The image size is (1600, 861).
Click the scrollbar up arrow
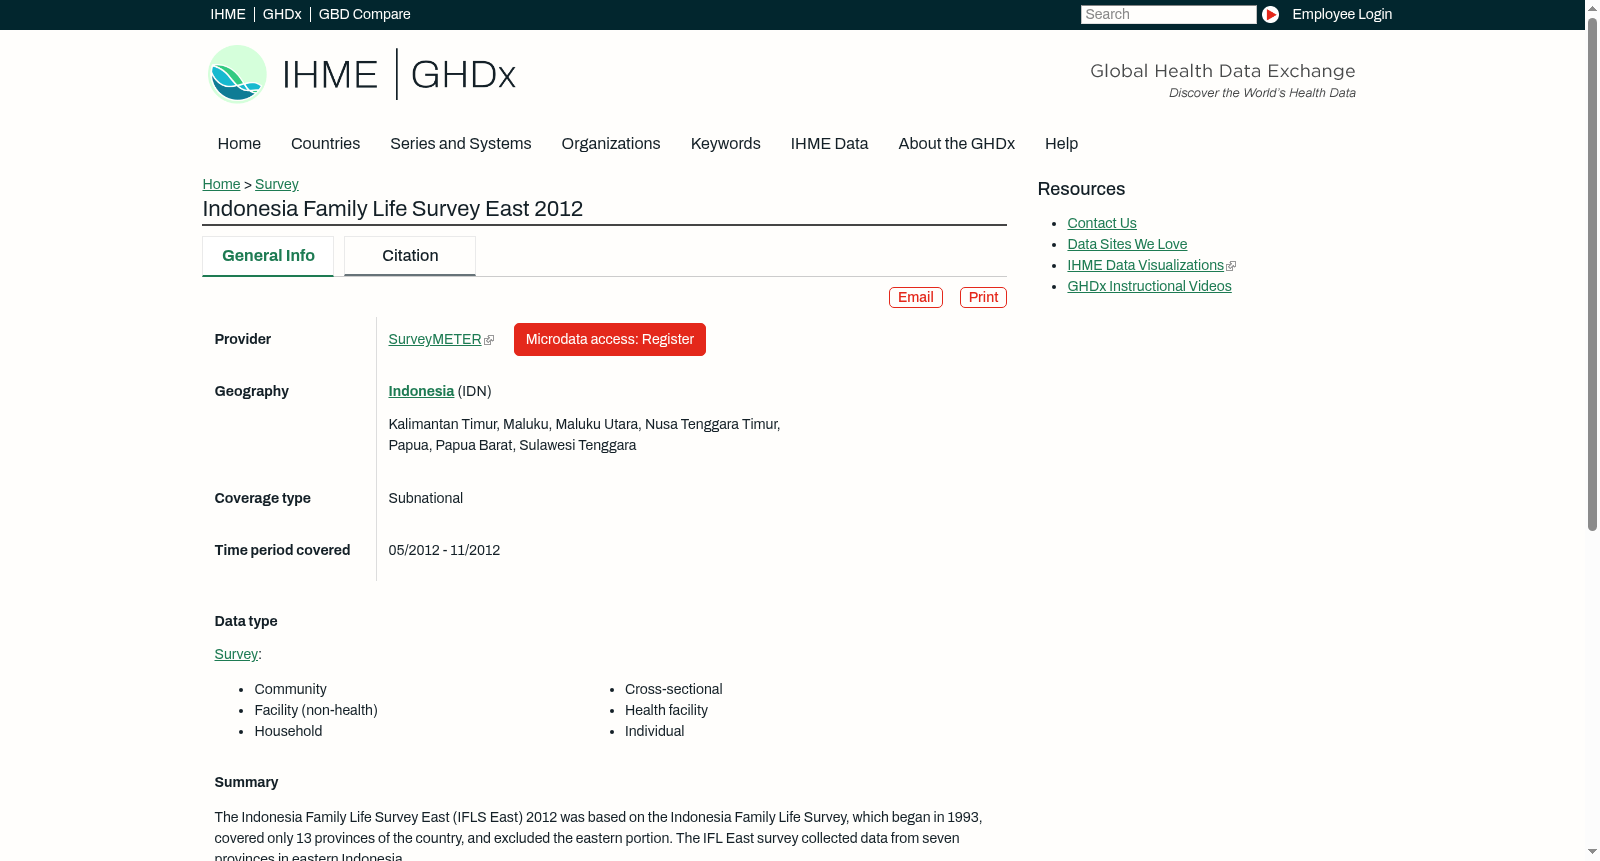pos(1592,7)
